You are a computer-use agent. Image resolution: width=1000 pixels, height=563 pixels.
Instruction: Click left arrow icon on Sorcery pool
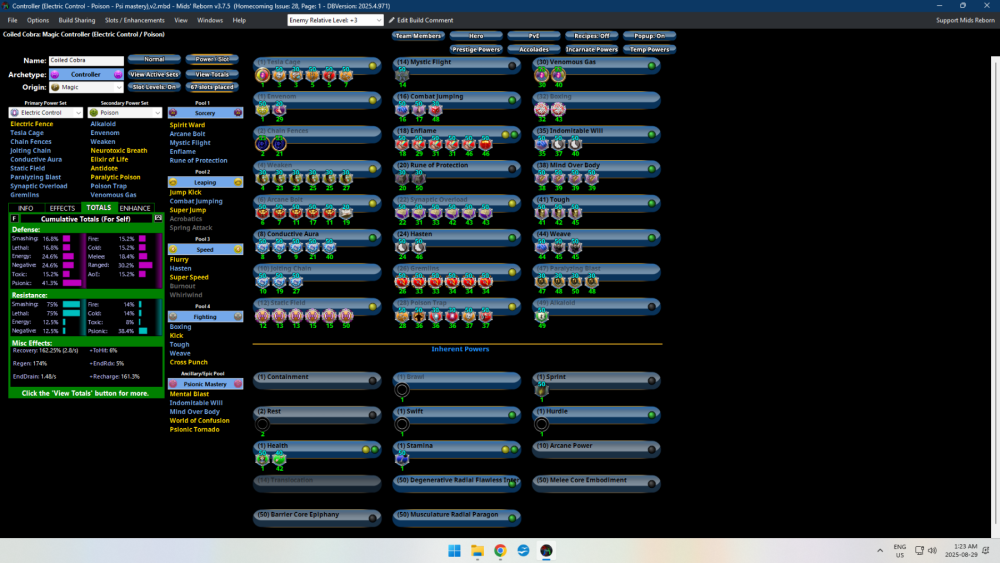tap(173, 113)
